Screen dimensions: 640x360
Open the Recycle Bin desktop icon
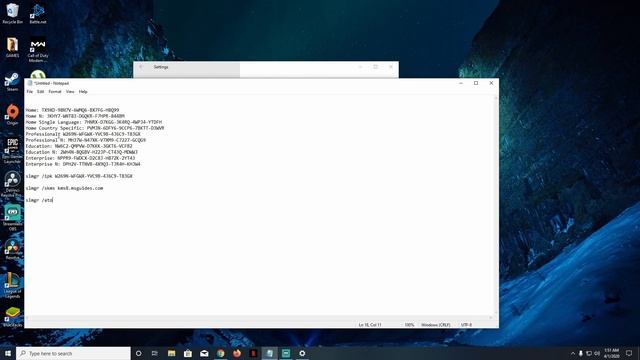(x=12, y=13)
